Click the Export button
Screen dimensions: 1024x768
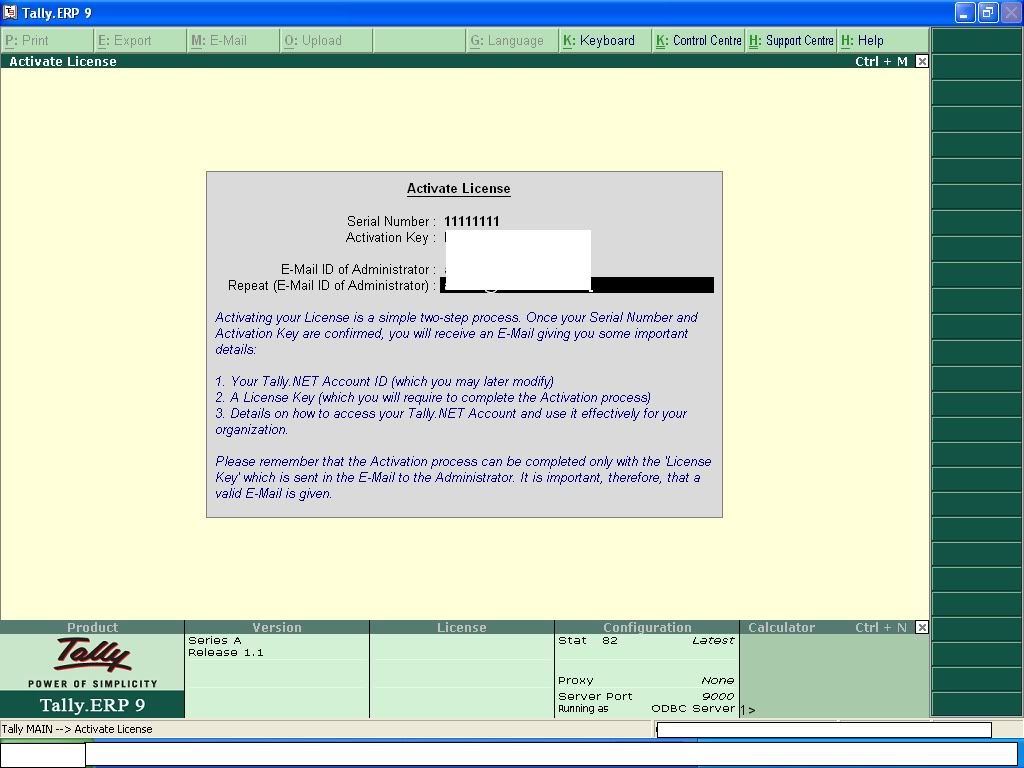pyautogui.click(x=140, y=40)
